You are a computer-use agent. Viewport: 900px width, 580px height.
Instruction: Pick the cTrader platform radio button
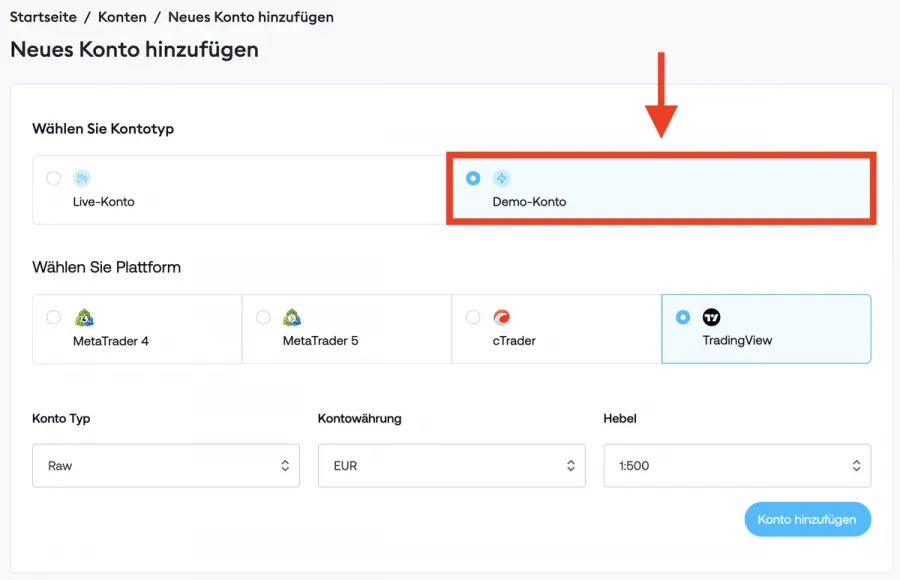[x=473, y=317]
